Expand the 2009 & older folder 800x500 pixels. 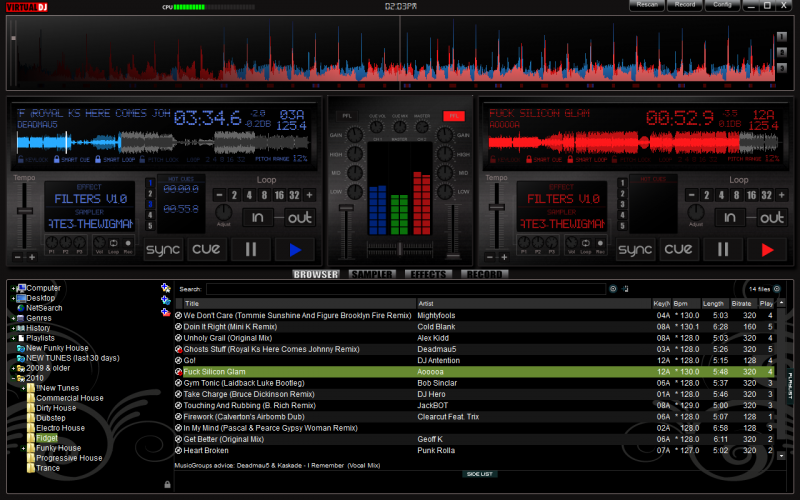tap(13, 368)
